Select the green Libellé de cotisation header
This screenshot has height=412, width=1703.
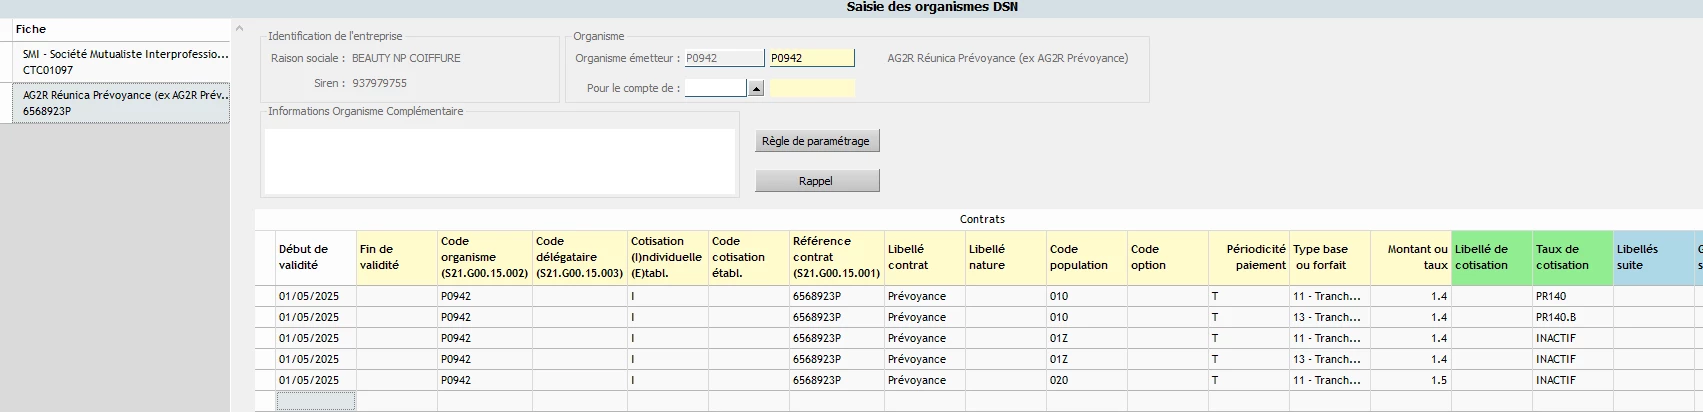click(1490, 258)
